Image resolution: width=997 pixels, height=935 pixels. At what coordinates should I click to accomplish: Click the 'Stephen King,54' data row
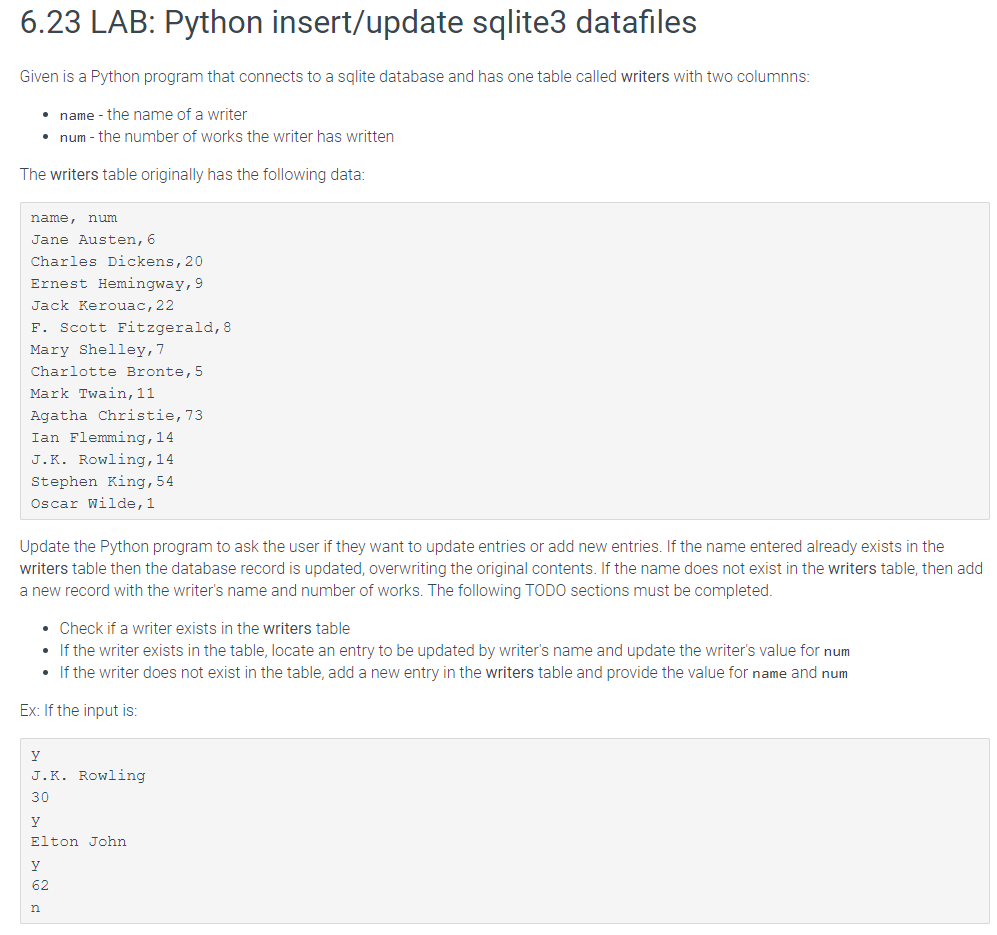click(x=102, y=481)
